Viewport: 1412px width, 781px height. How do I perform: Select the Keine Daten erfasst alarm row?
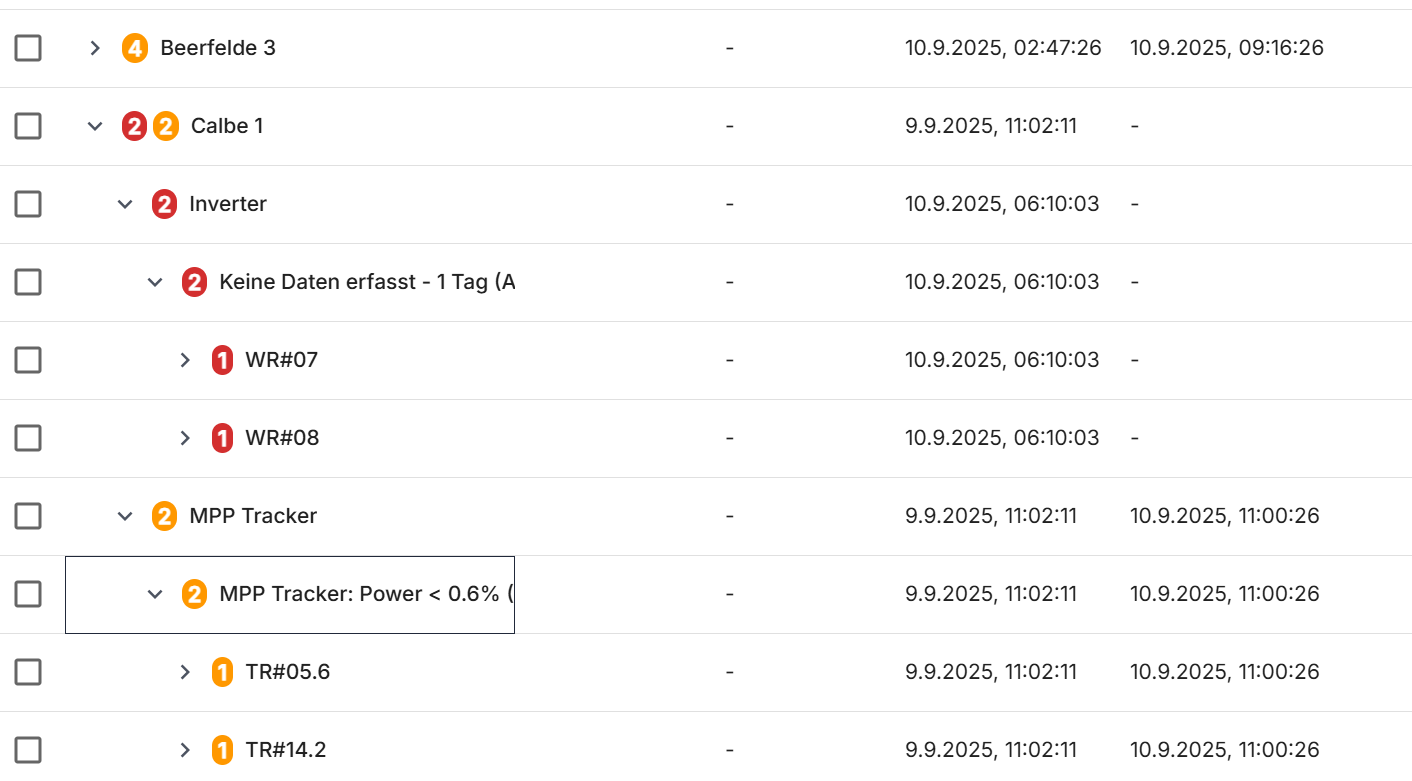(x=366, y=282)
